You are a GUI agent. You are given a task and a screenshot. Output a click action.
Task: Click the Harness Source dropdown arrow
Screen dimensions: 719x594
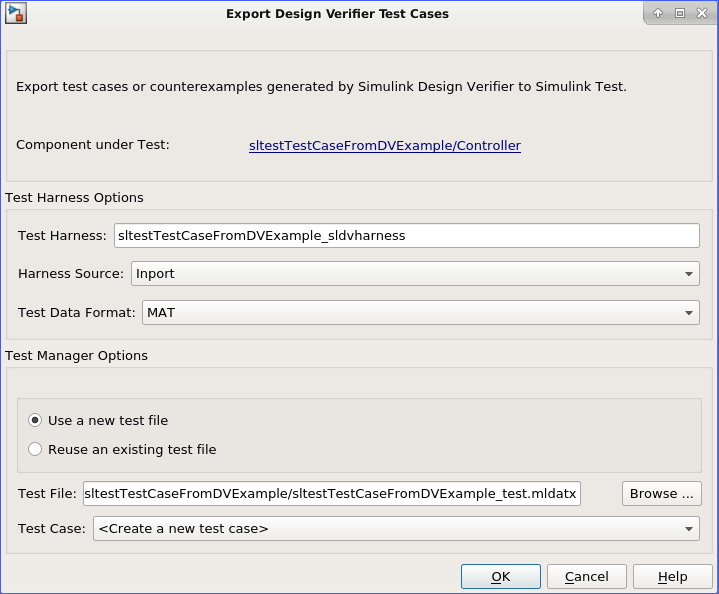[690, 273]
